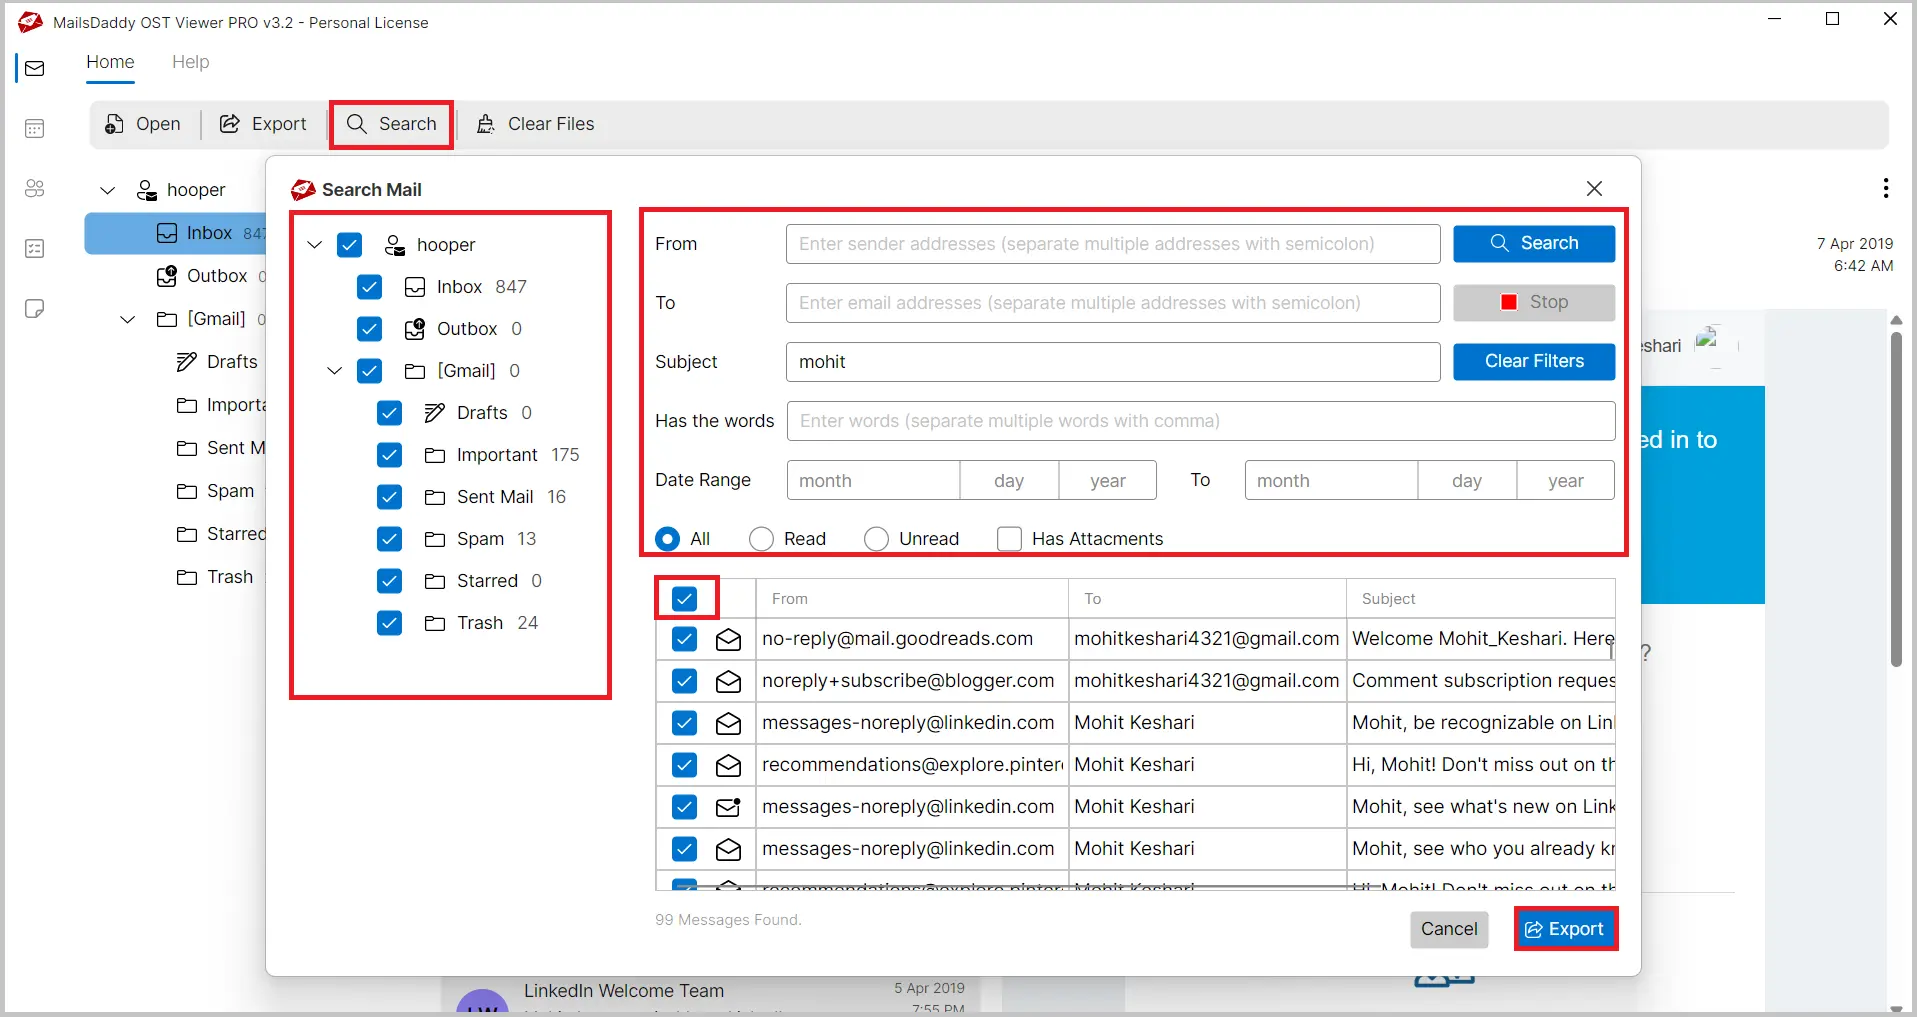Click the Search toolbar button

pyautogui.click(x=392, y=124)
